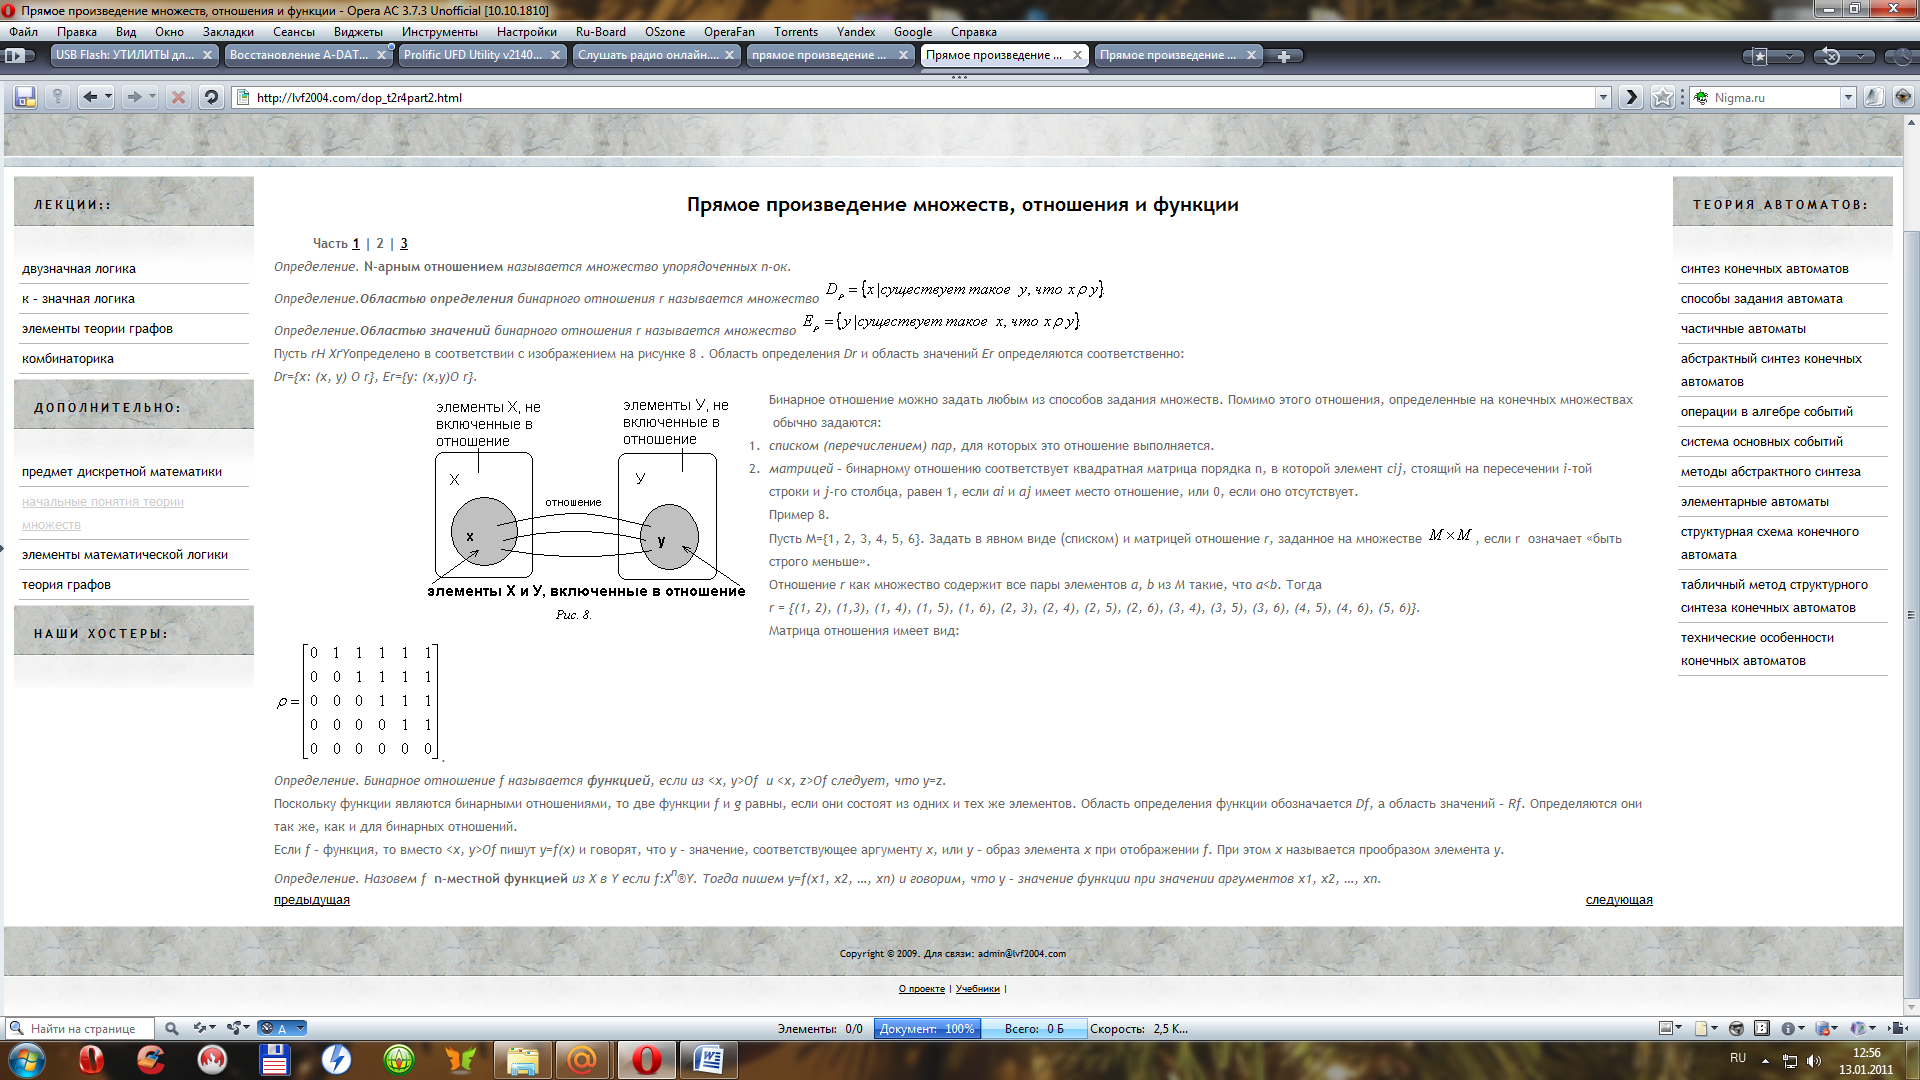Image resolution: width=1920 pixels, height=1080 pixels.
Task: Expand closed tabs dropdown arrow
Action: (x=1860, y=56)
